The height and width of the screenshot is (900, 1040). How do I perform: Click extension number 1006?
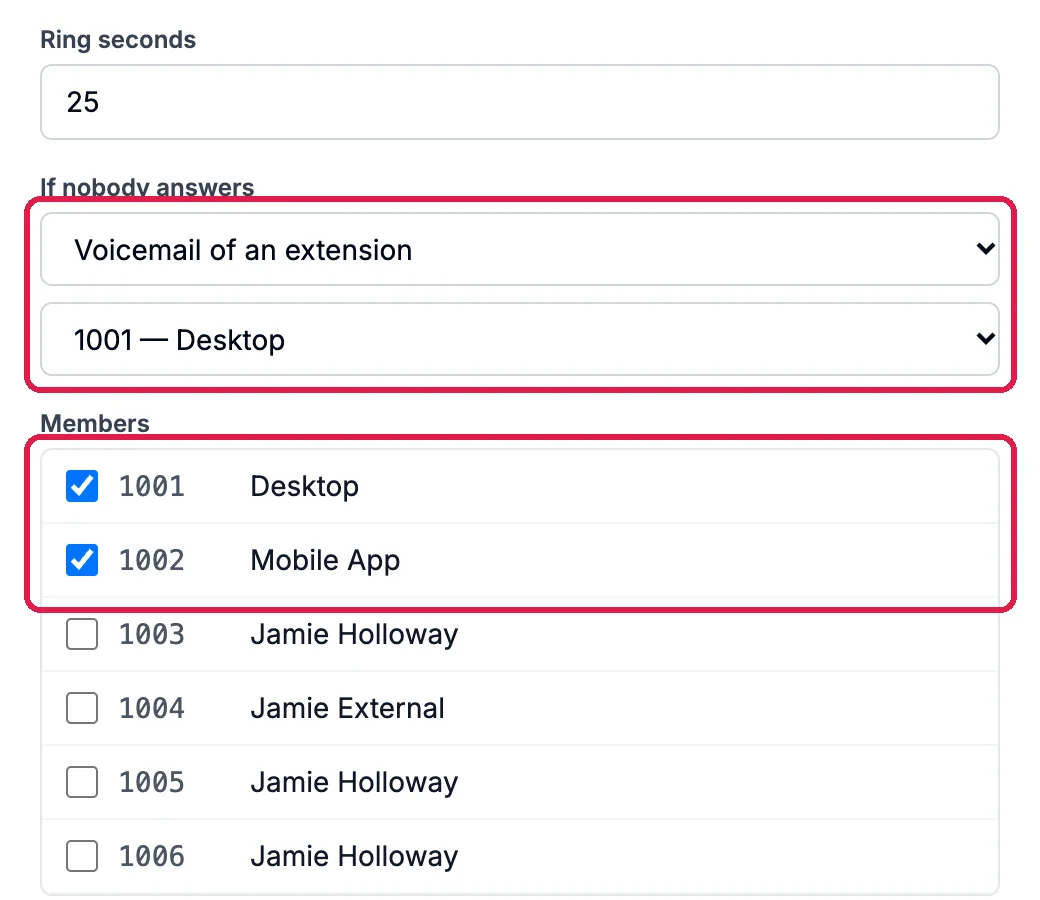(152, 857)
